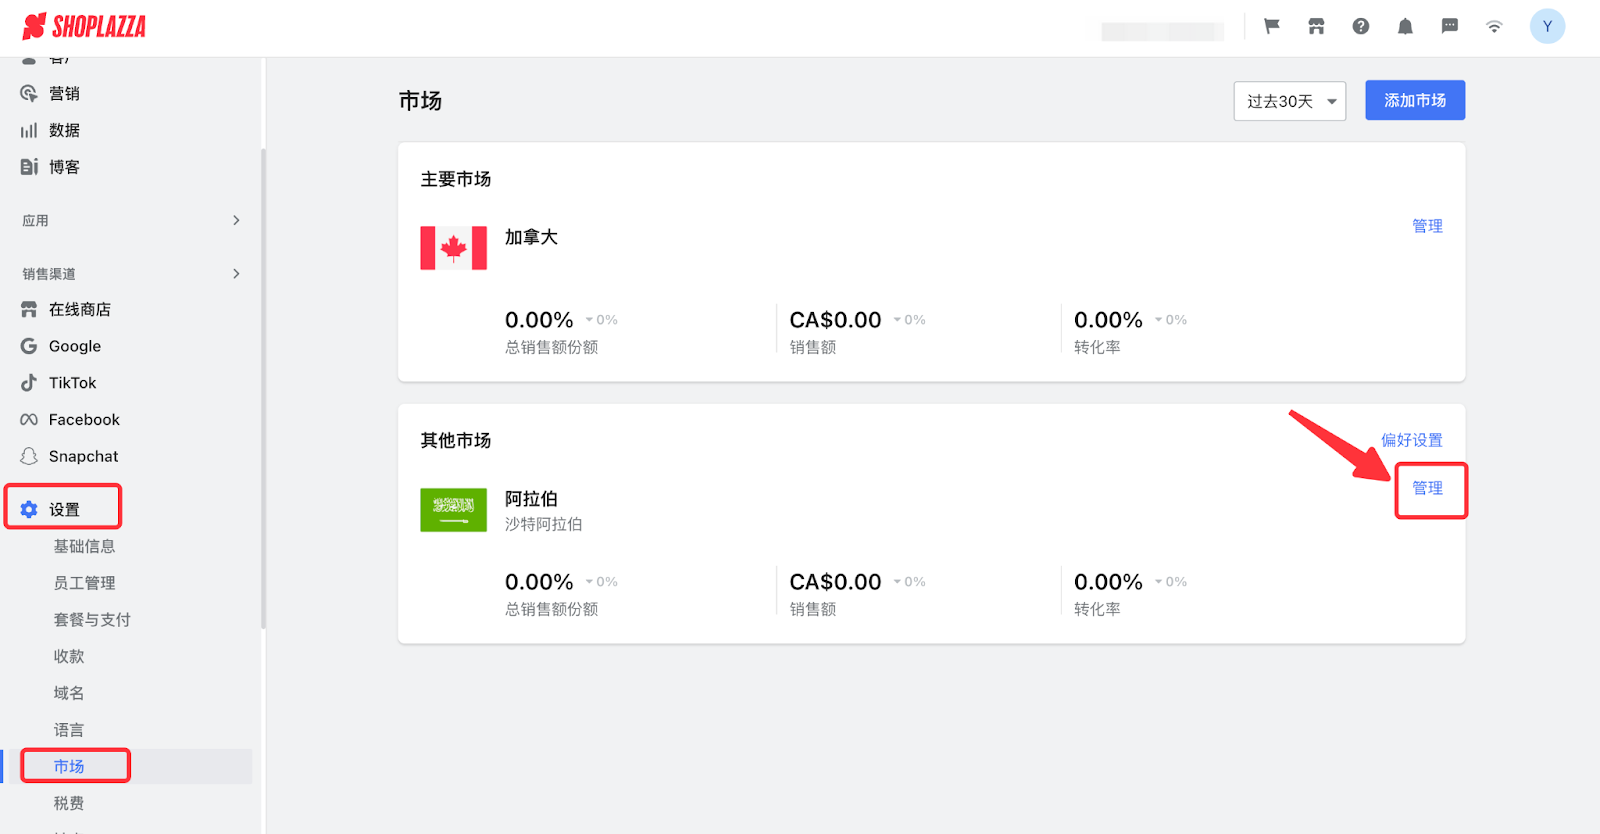This screenshot has width=1600, height=834.
Task: Click the 设置 gear menu item
Action: 64,509
